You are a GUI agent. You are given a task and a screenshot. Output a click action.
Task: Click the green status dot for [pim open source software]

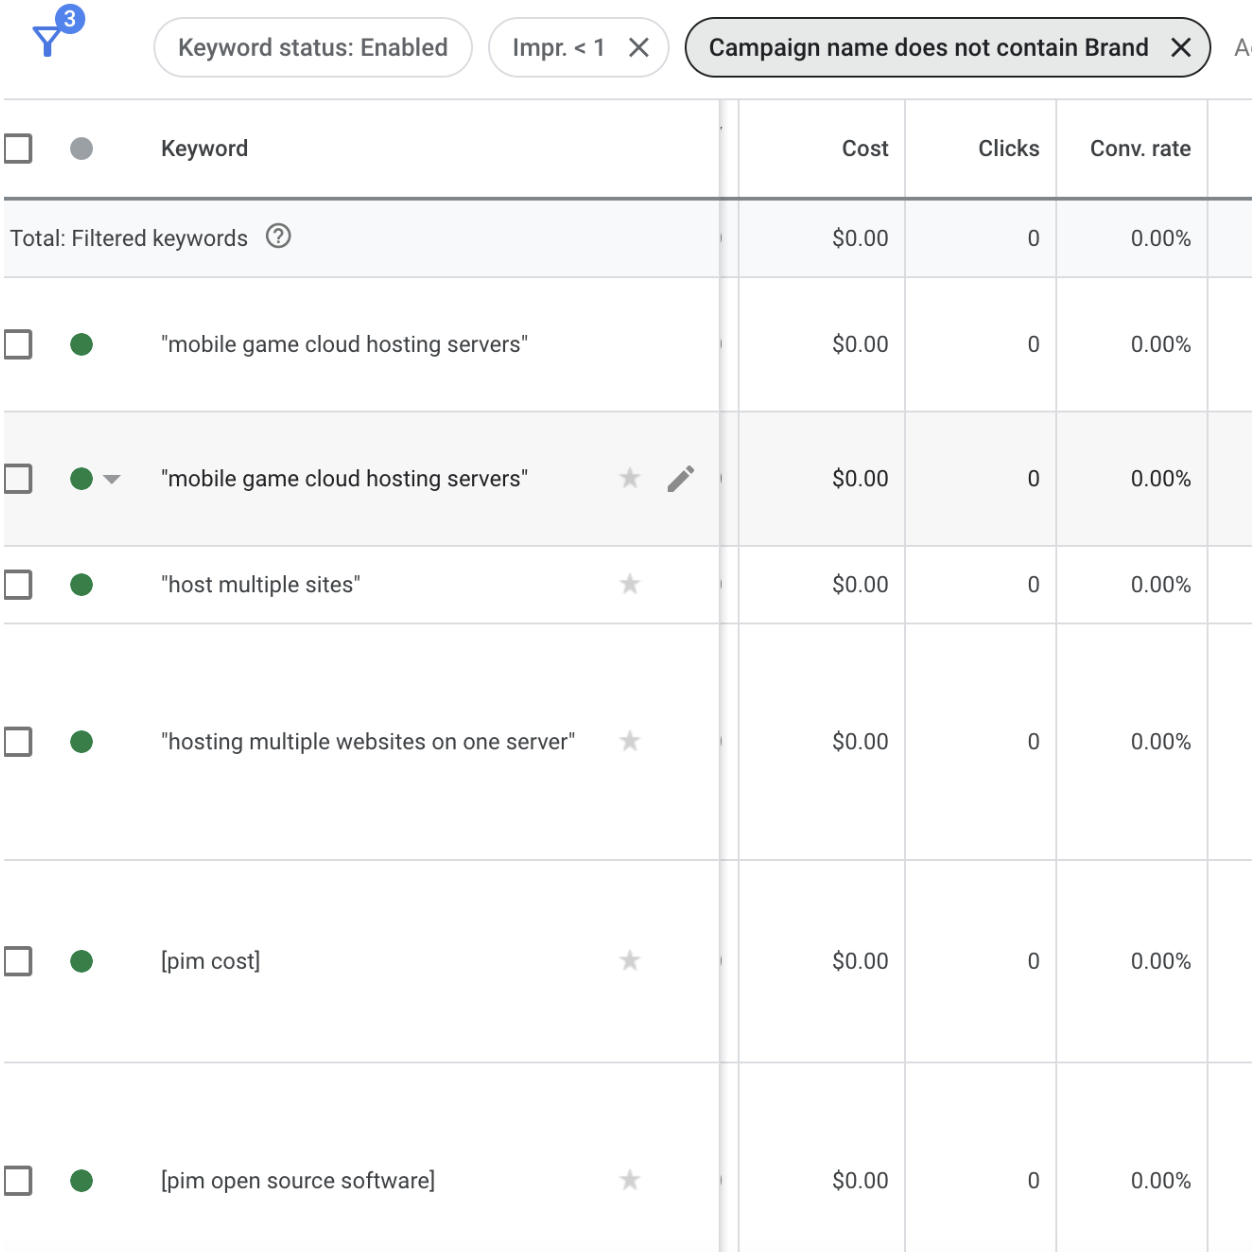pos(82,1180)
